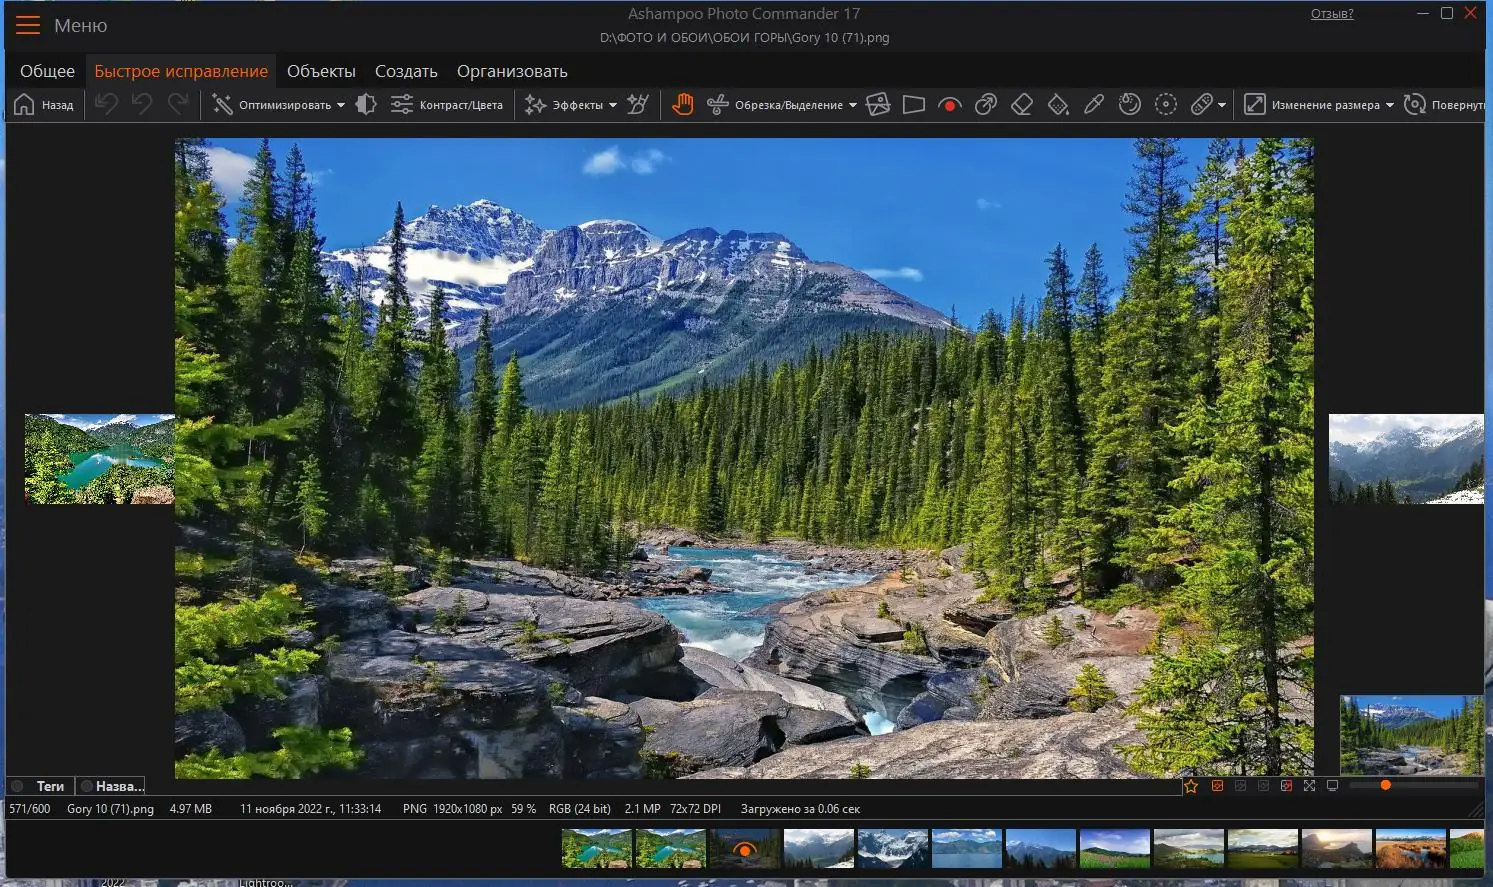1493x887 pixels.
Task: Toggle the Теги panel at bottom left
Action: click(41, 786)
